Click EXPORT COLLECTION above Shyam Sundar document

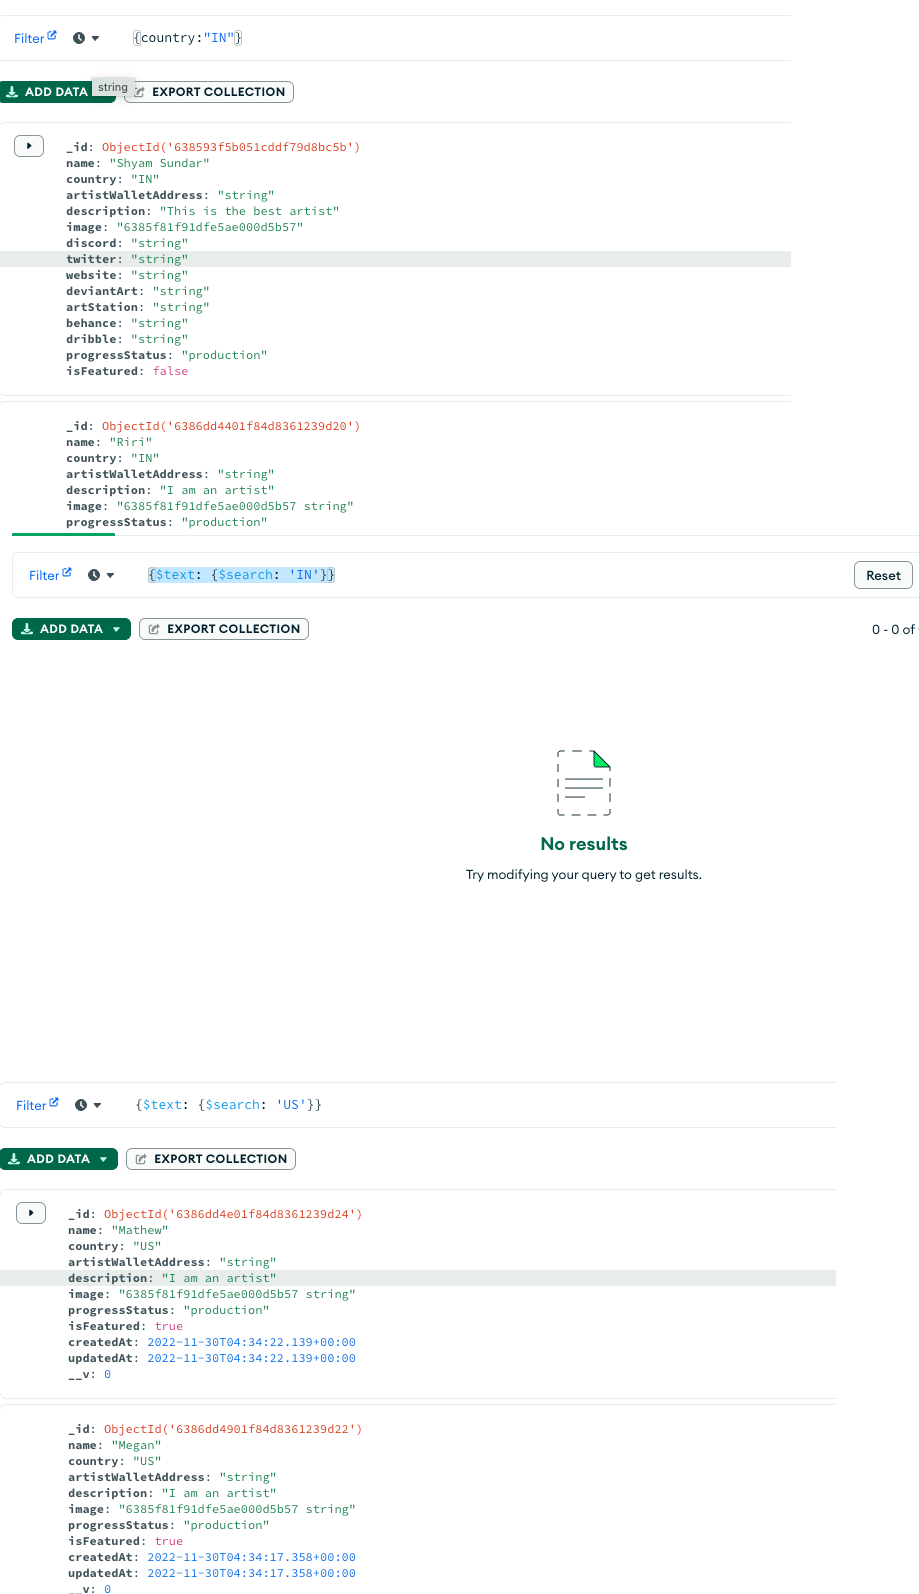pyautogui.click(x=217, y=92)
